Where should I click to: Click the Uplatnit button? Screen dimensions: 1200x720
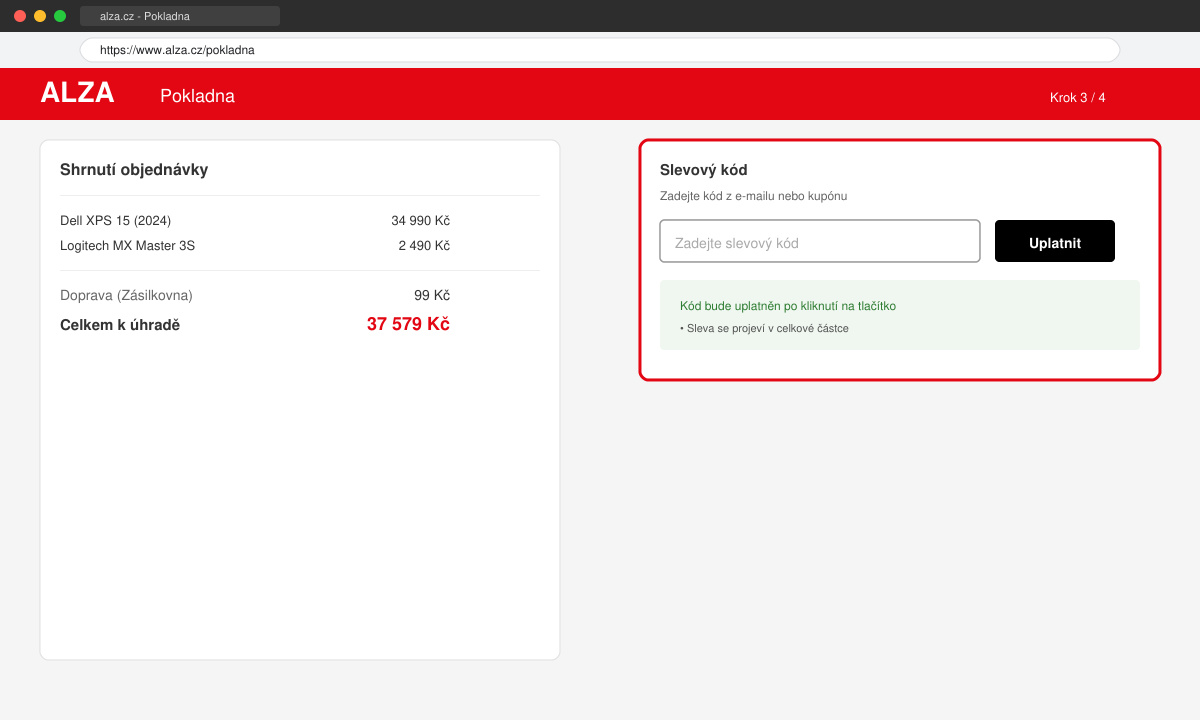coord(1055,241)
